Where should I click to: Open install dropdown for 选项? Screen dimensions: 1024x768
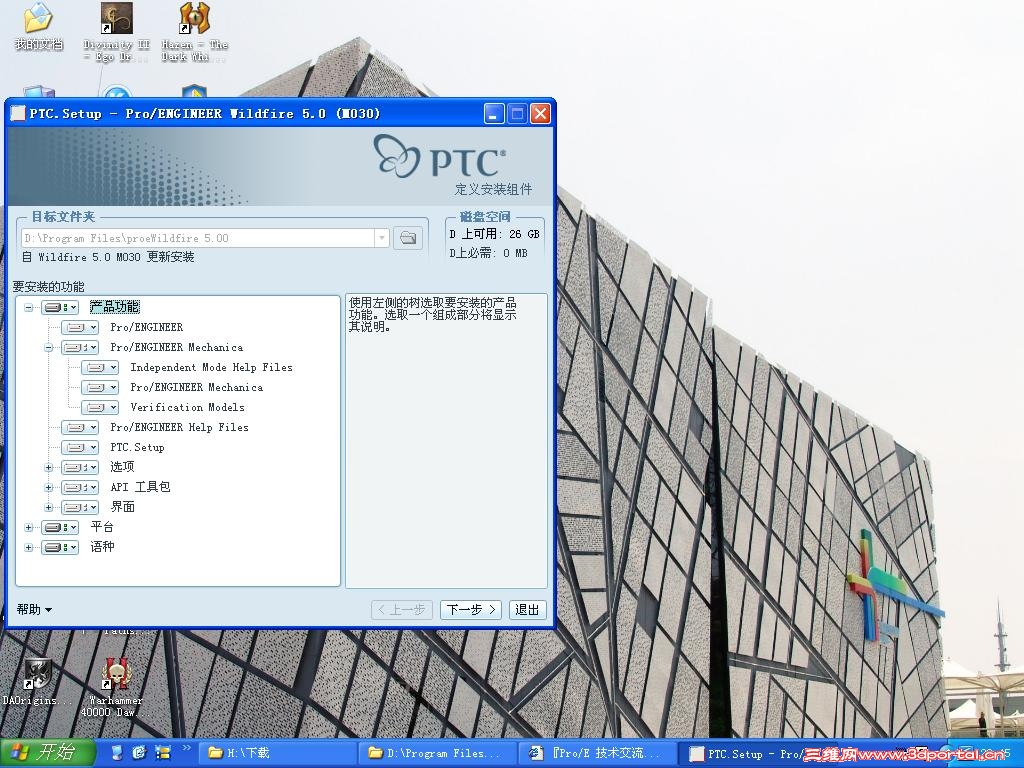point(80,468)
